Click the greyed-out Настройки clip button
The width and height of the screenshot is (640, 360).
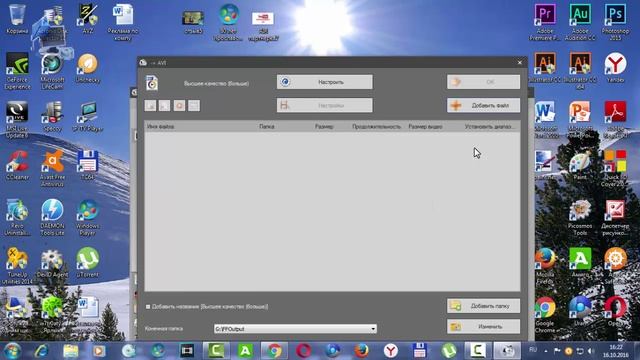pos(324,105)
